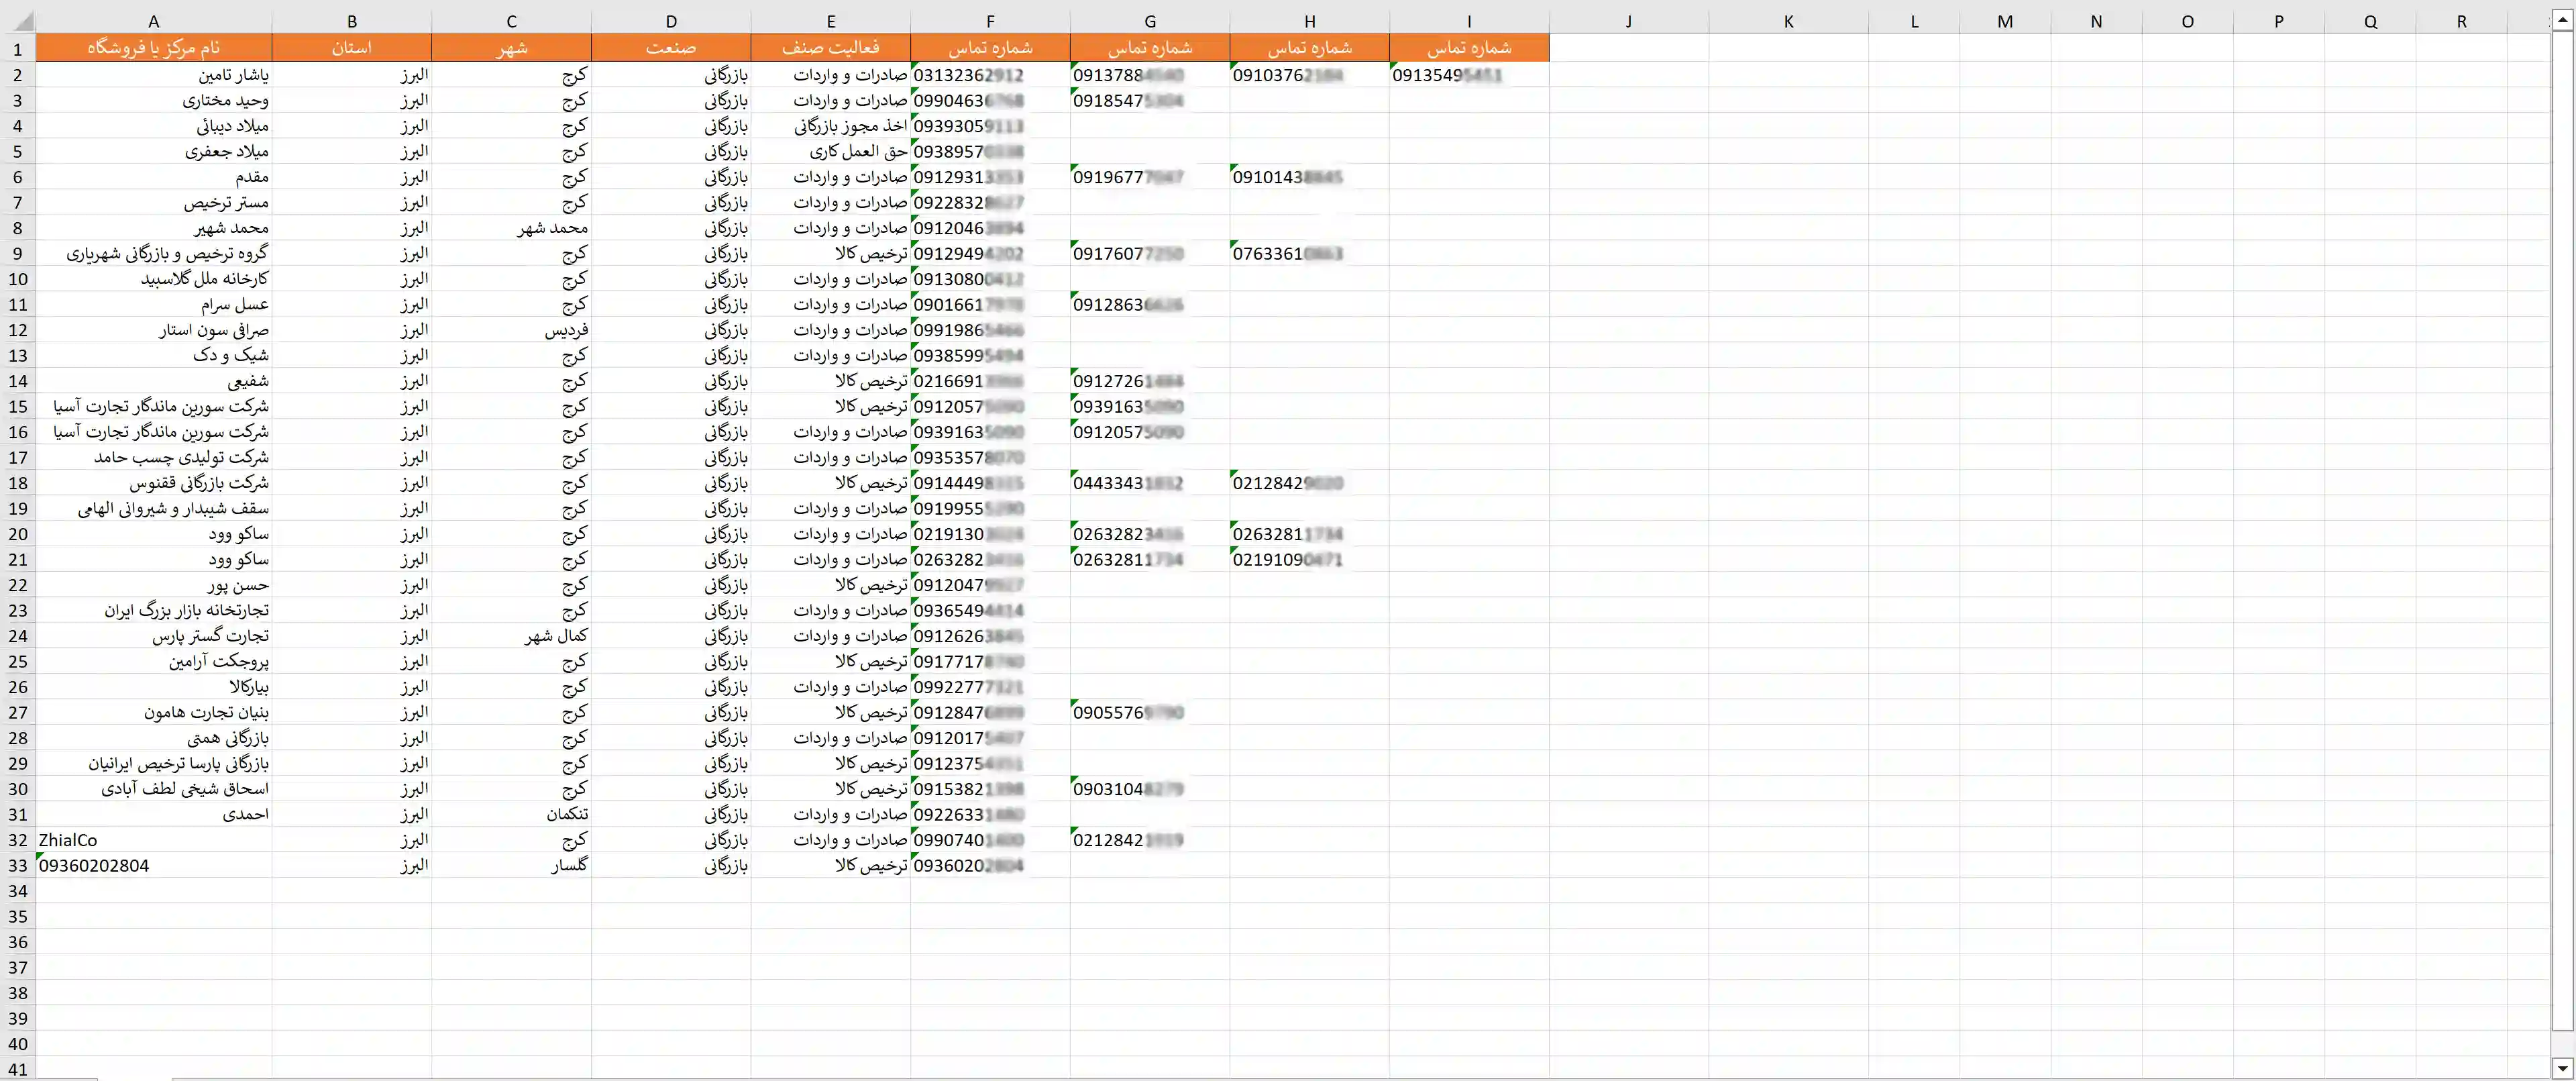Select column G header
2576x1081 pixels.
point(1150,21)
